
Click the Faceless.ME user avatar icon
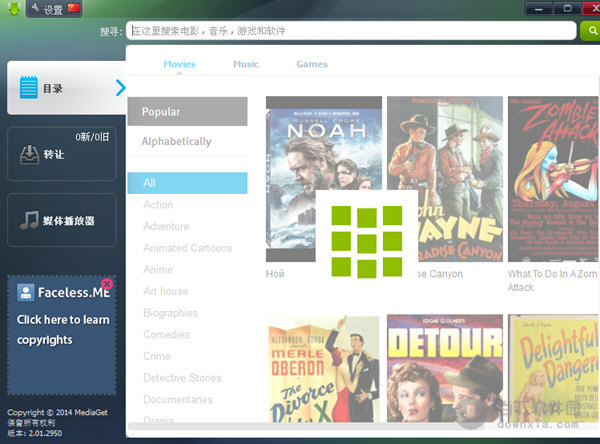pos(26,292)
